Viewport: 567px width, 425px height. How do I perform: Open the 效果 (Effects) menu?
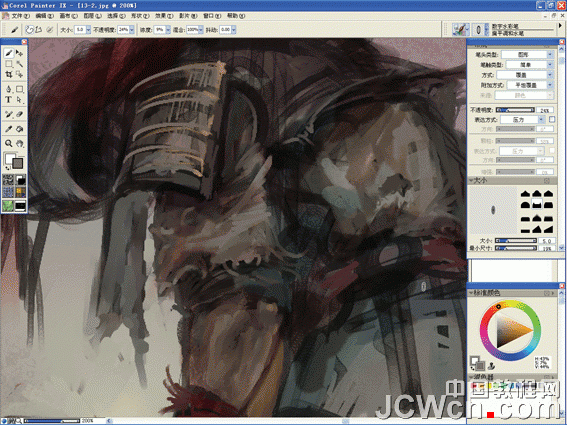click(x=164, y=16)
